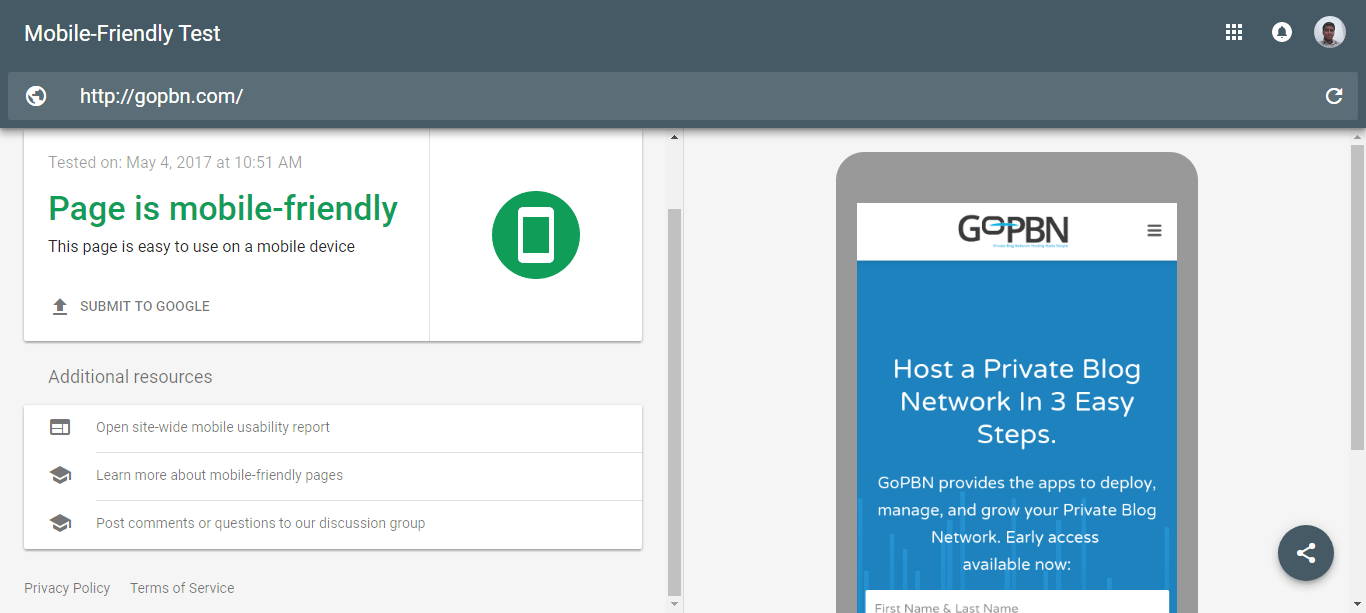
Task: Click SUBMIT TO GOOGLE
Action: pyautogui.click(x=145, y=306)
